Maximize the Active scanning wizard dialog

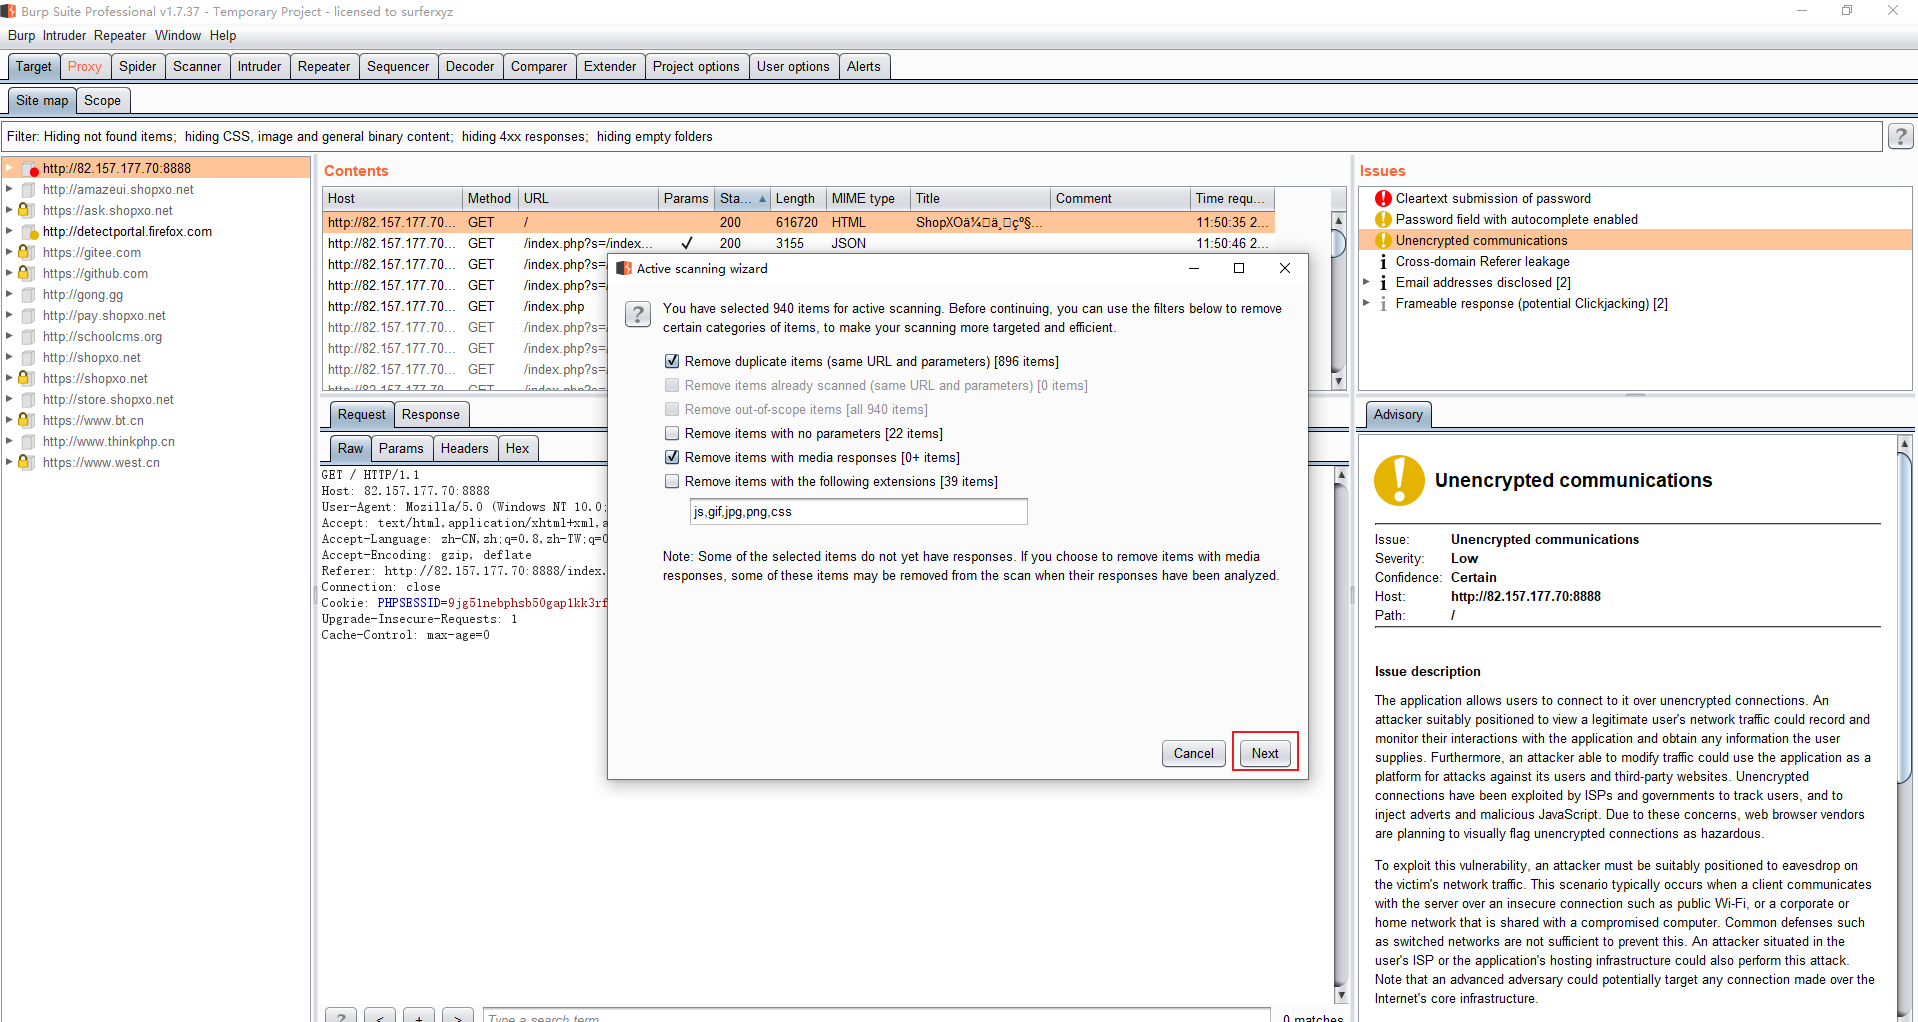[1239, 268]
